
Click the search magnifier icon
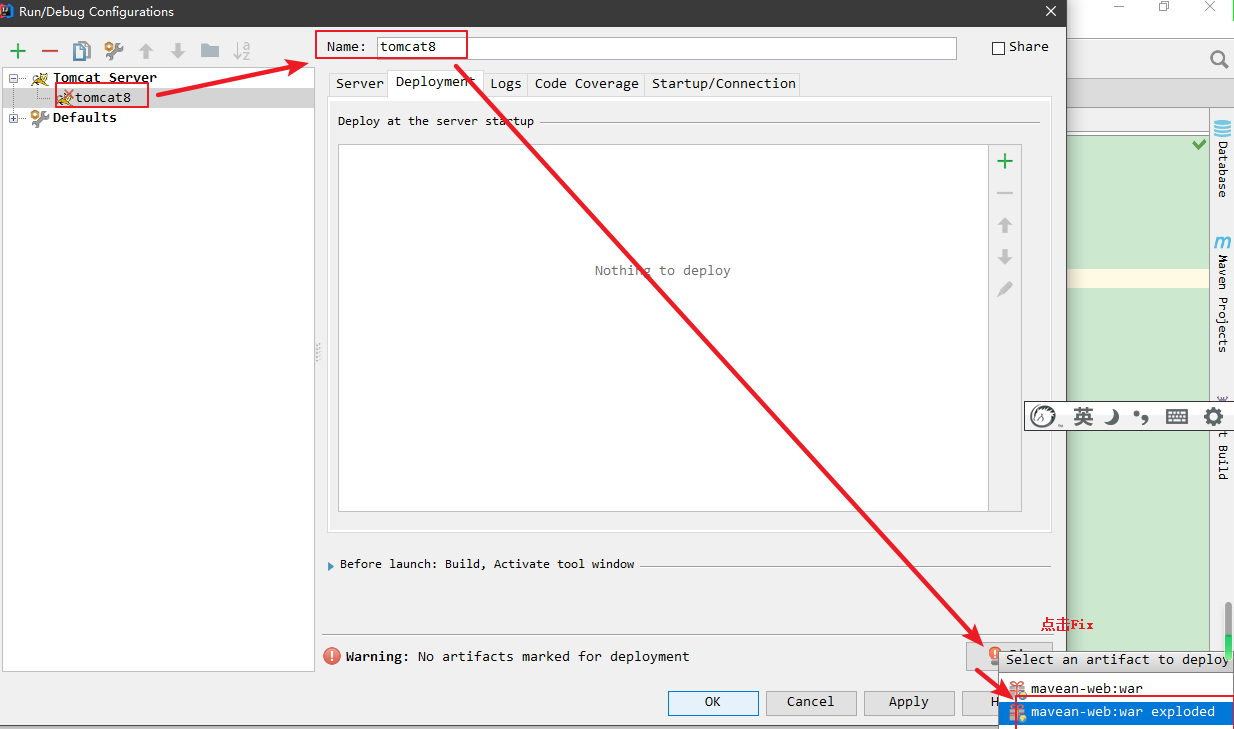point(1219,60)
